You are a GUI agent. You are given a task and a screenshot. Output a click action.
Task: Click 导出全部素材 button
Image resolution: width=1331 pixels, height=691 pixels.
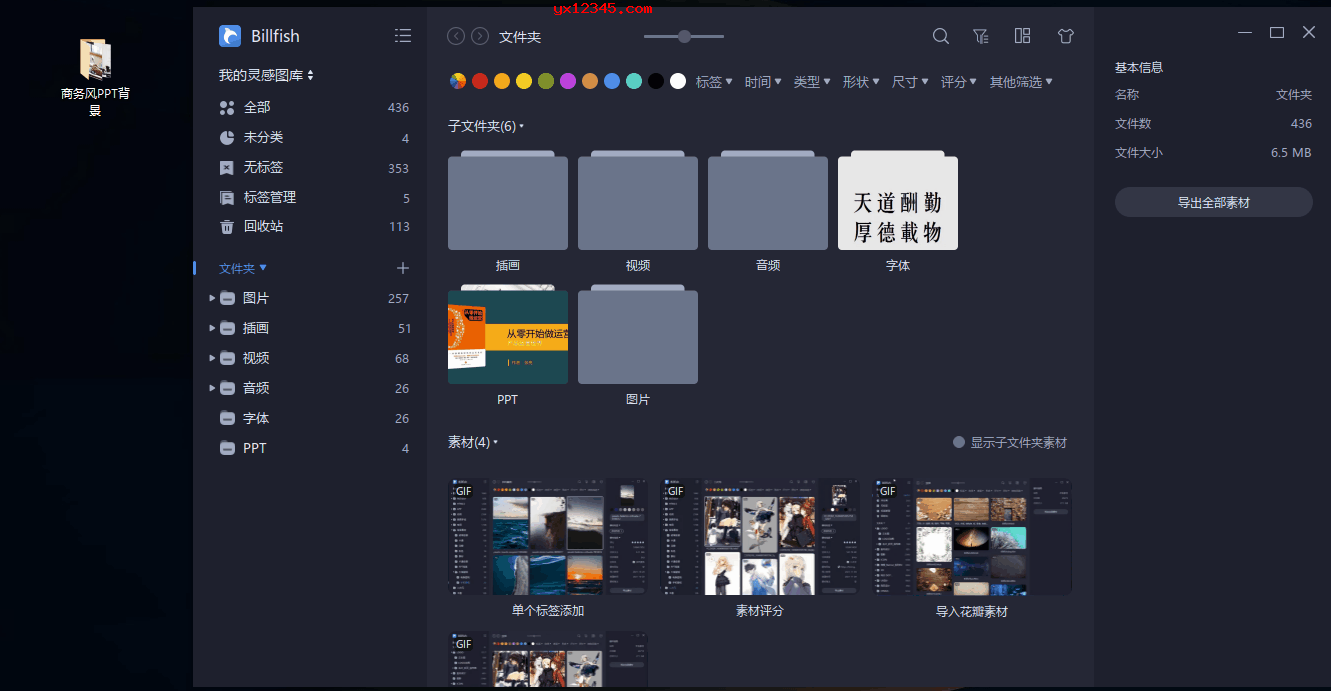click(1213, 202)
